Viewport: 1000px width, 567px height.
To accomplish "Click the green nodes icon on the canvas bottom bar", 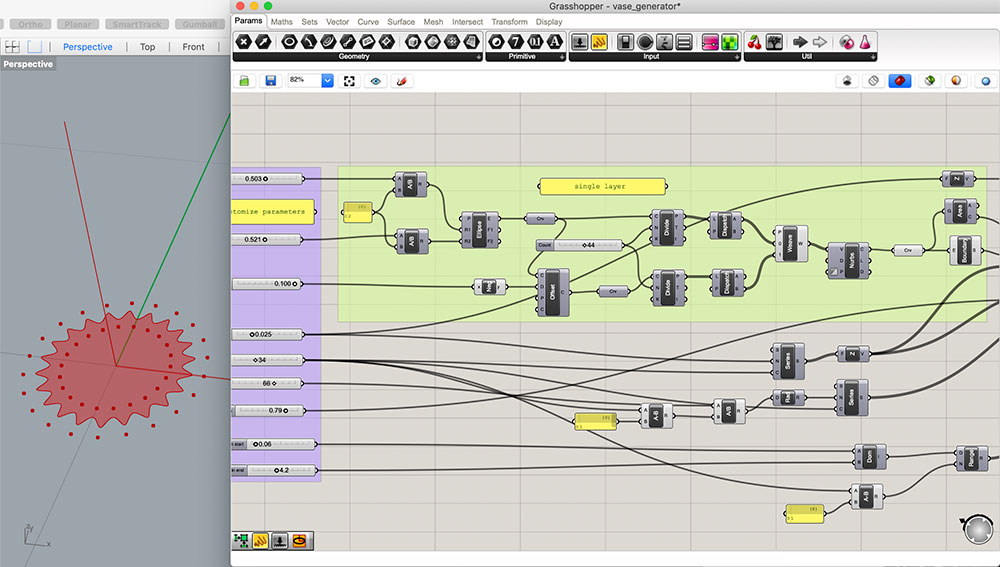I will point(241,541).
